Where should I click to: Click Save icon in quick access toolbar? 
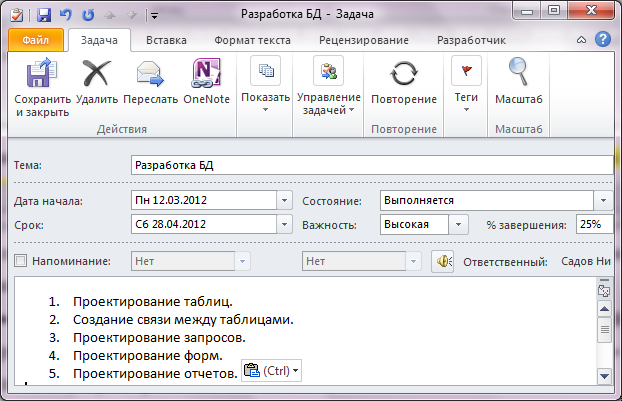pyautogui.click(x=44, y=15)
